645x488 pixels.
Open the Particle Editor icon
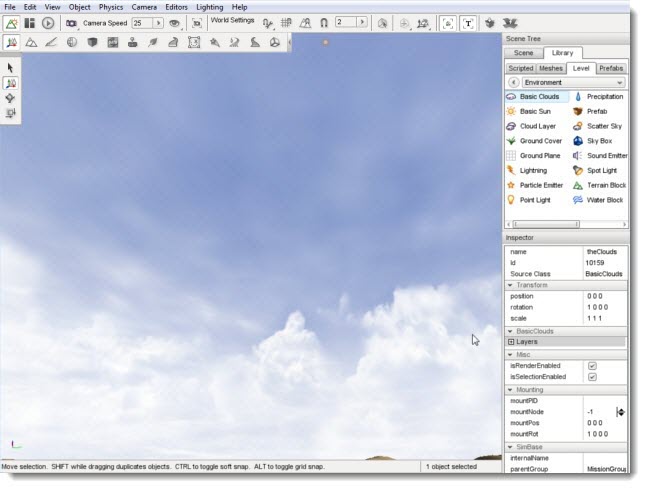point(214,42)
